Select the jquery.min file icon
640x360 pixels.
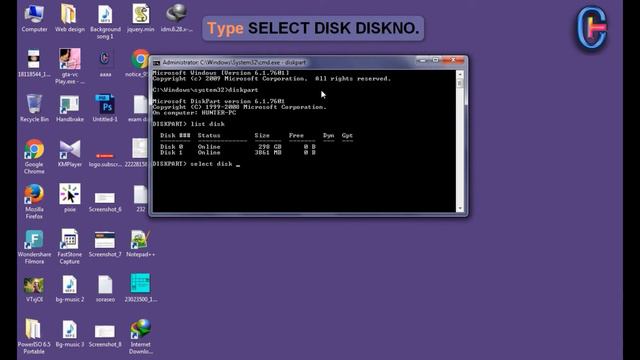140,18
